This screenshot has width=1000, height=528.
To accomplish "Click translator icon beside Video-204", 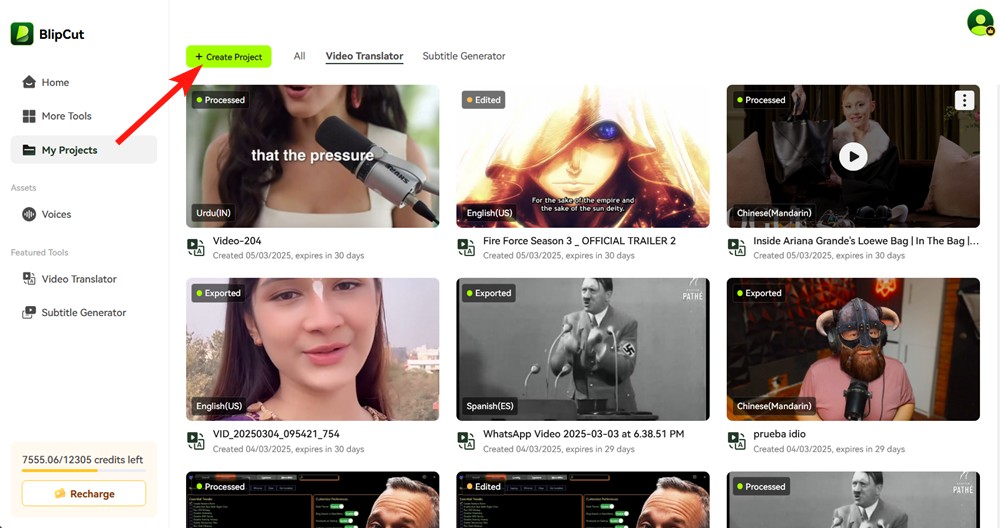I will coord(196,247).
